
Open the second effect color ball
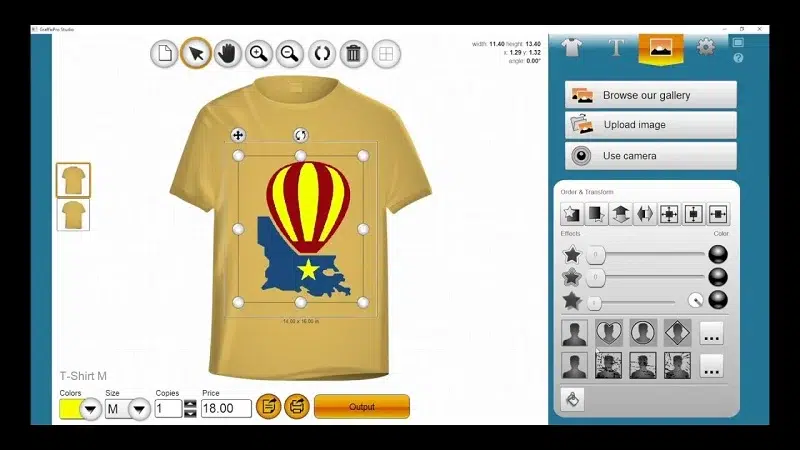click(718, 277)
